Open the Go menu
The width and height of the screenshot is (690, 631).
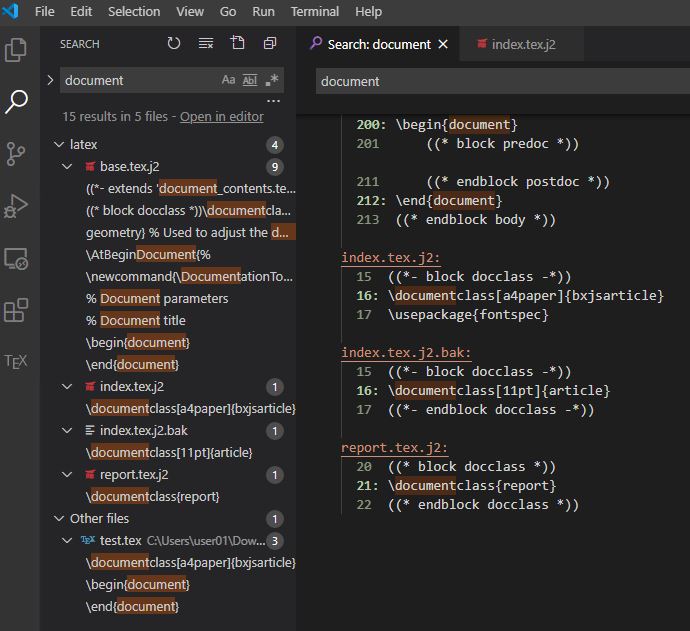click(x=228, y=11)
